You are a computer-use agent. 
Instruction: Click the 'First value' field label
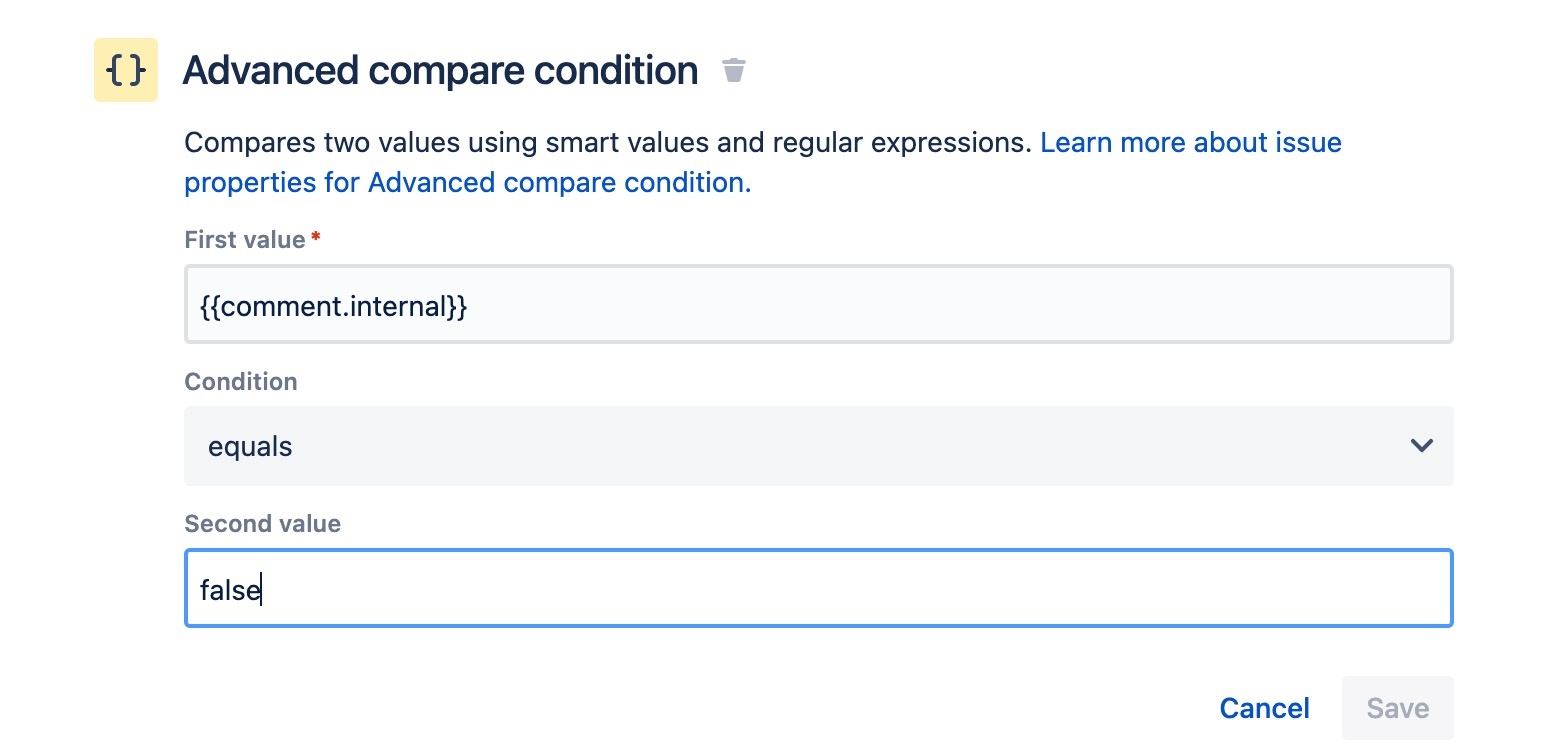(244, 240)
